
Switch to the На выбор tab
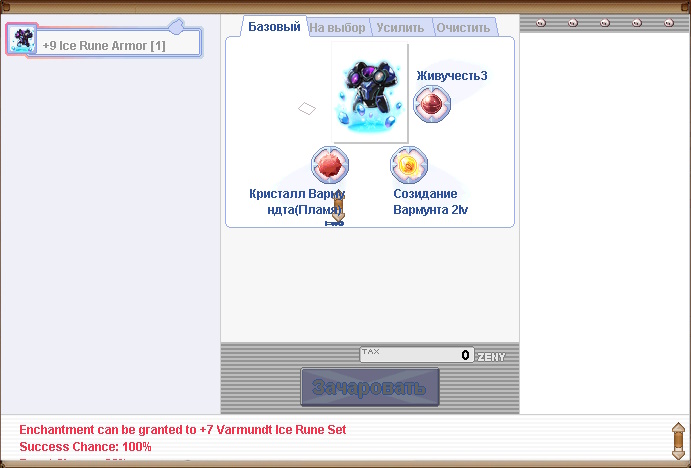[x=337, y=28]
